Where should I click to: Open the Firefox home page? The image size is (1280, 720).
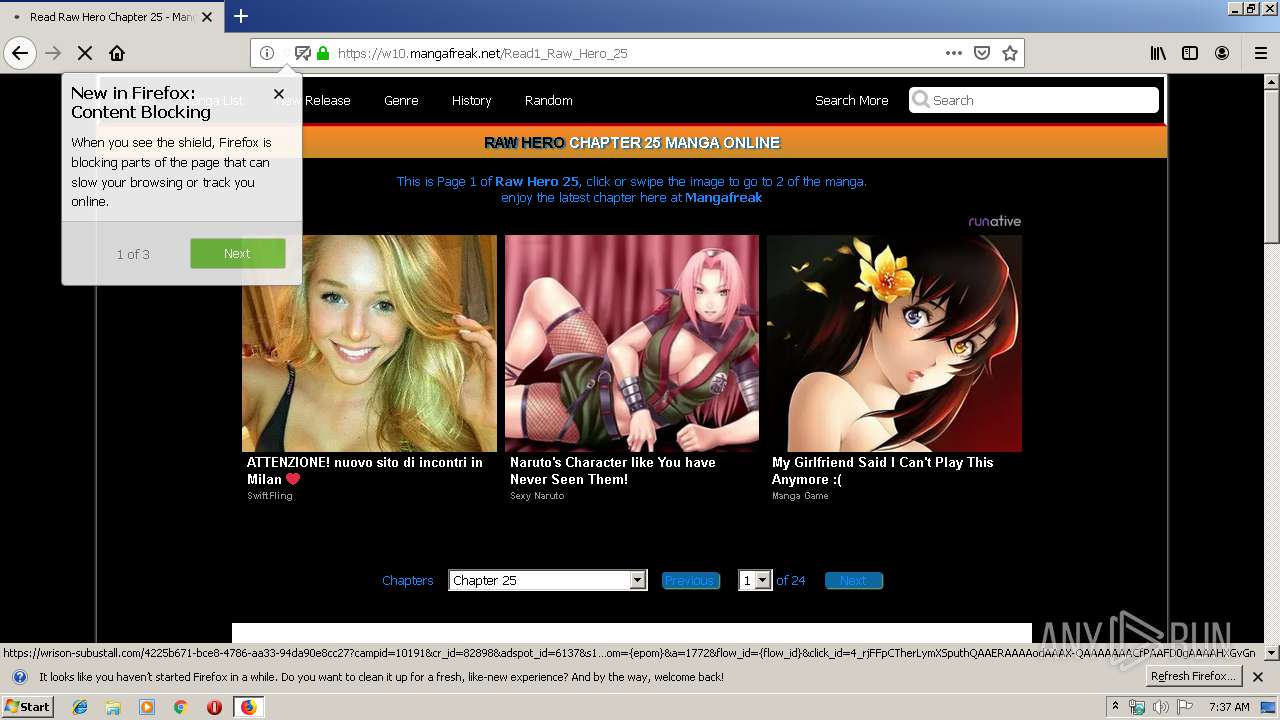pos(117,53)
